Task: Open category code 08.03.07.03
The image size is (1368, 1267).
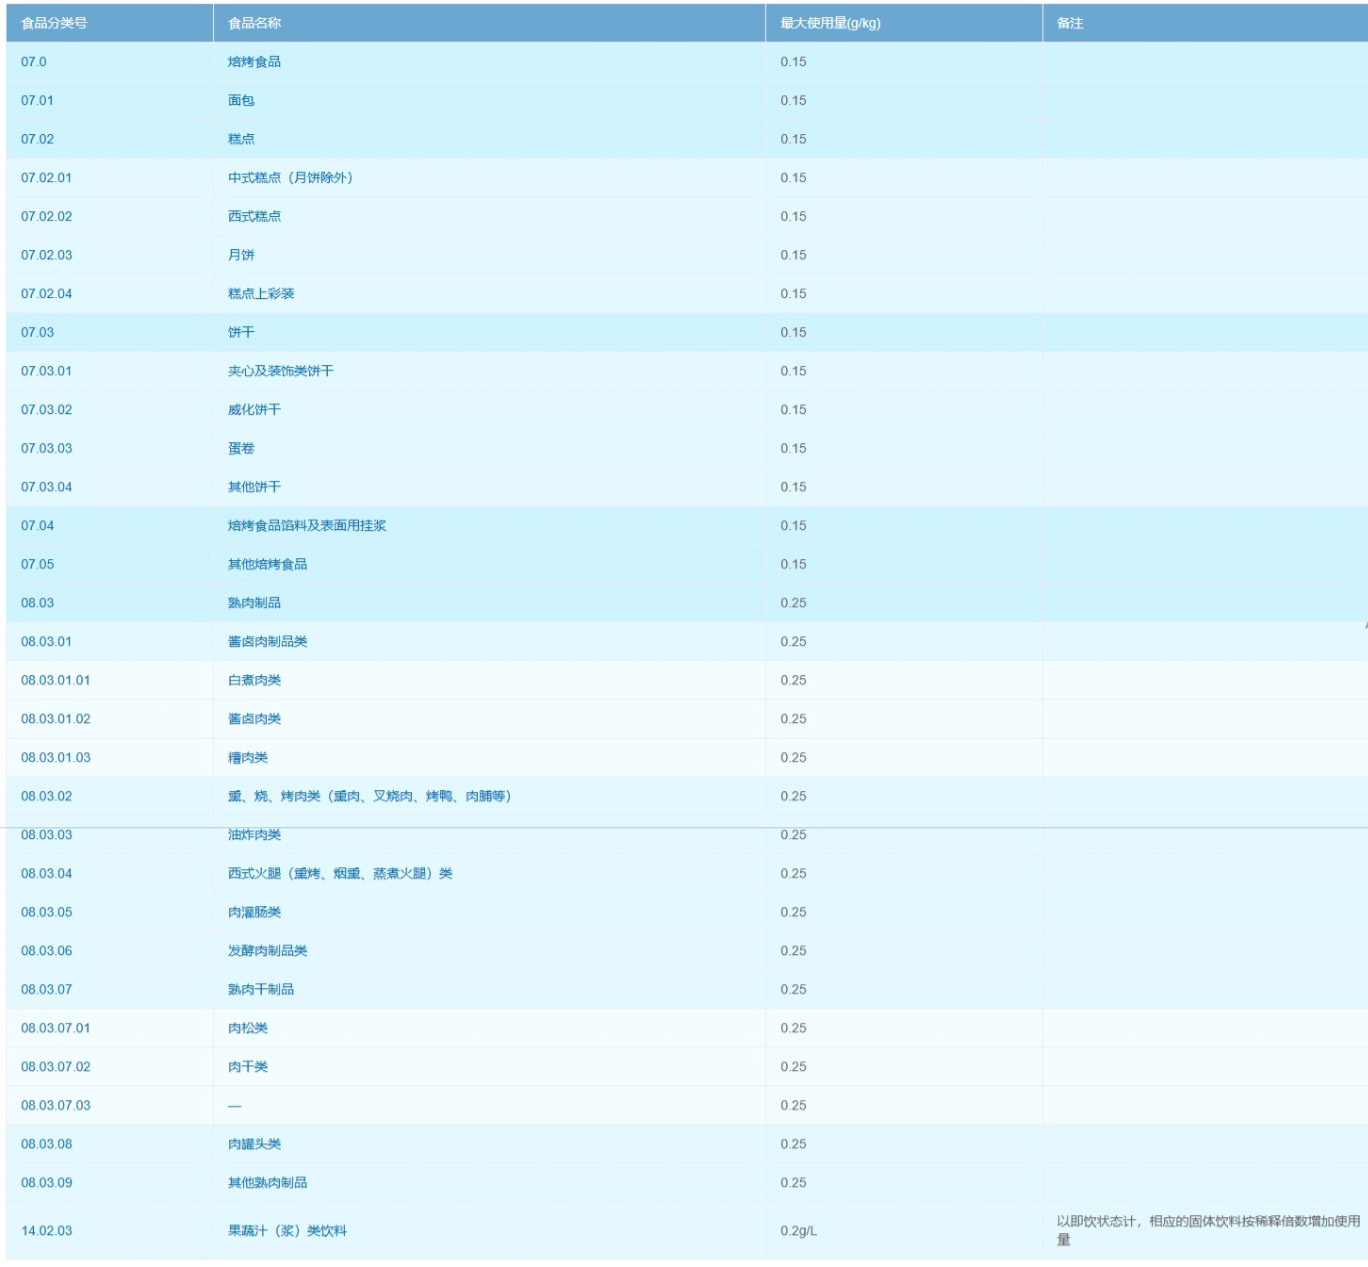Action: pyautogui.click(x=56, y=1106)
